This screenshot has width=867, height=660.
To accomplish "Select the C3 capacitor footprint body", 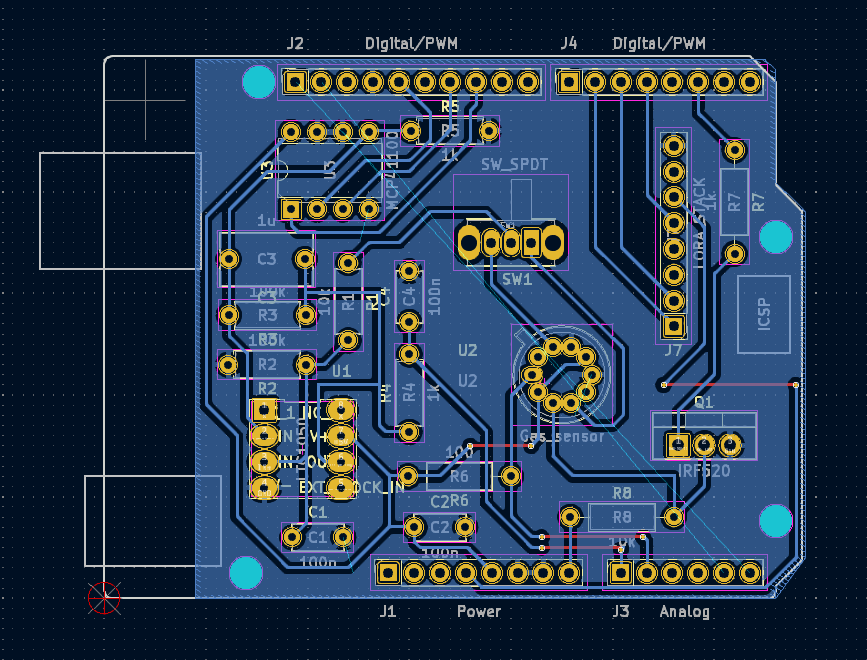I will click(267, 259).
